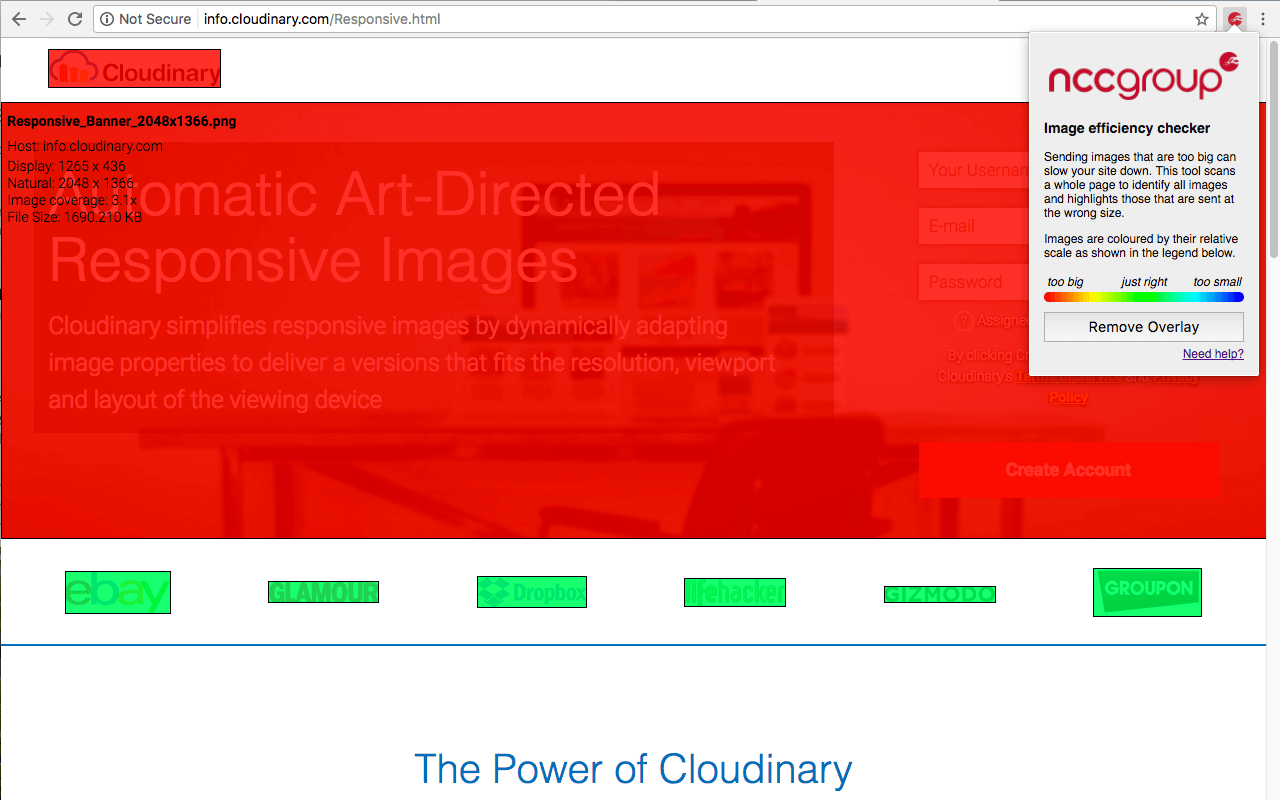Go back with the browser back arrow

pos(19,19)
